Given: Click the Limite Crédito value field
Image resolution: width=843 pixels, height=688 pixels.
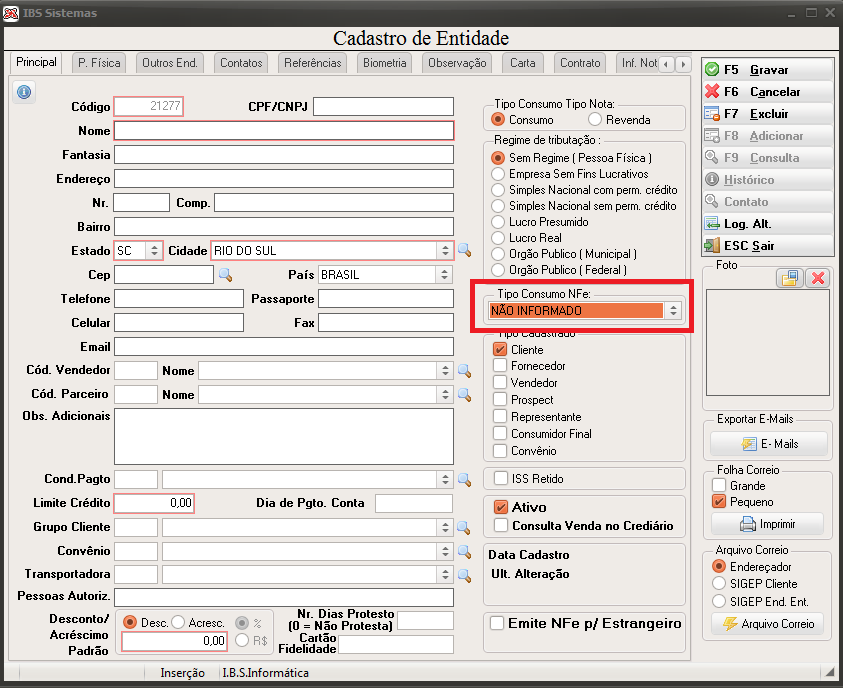Looking at the screenshot, I should point(154,503).
